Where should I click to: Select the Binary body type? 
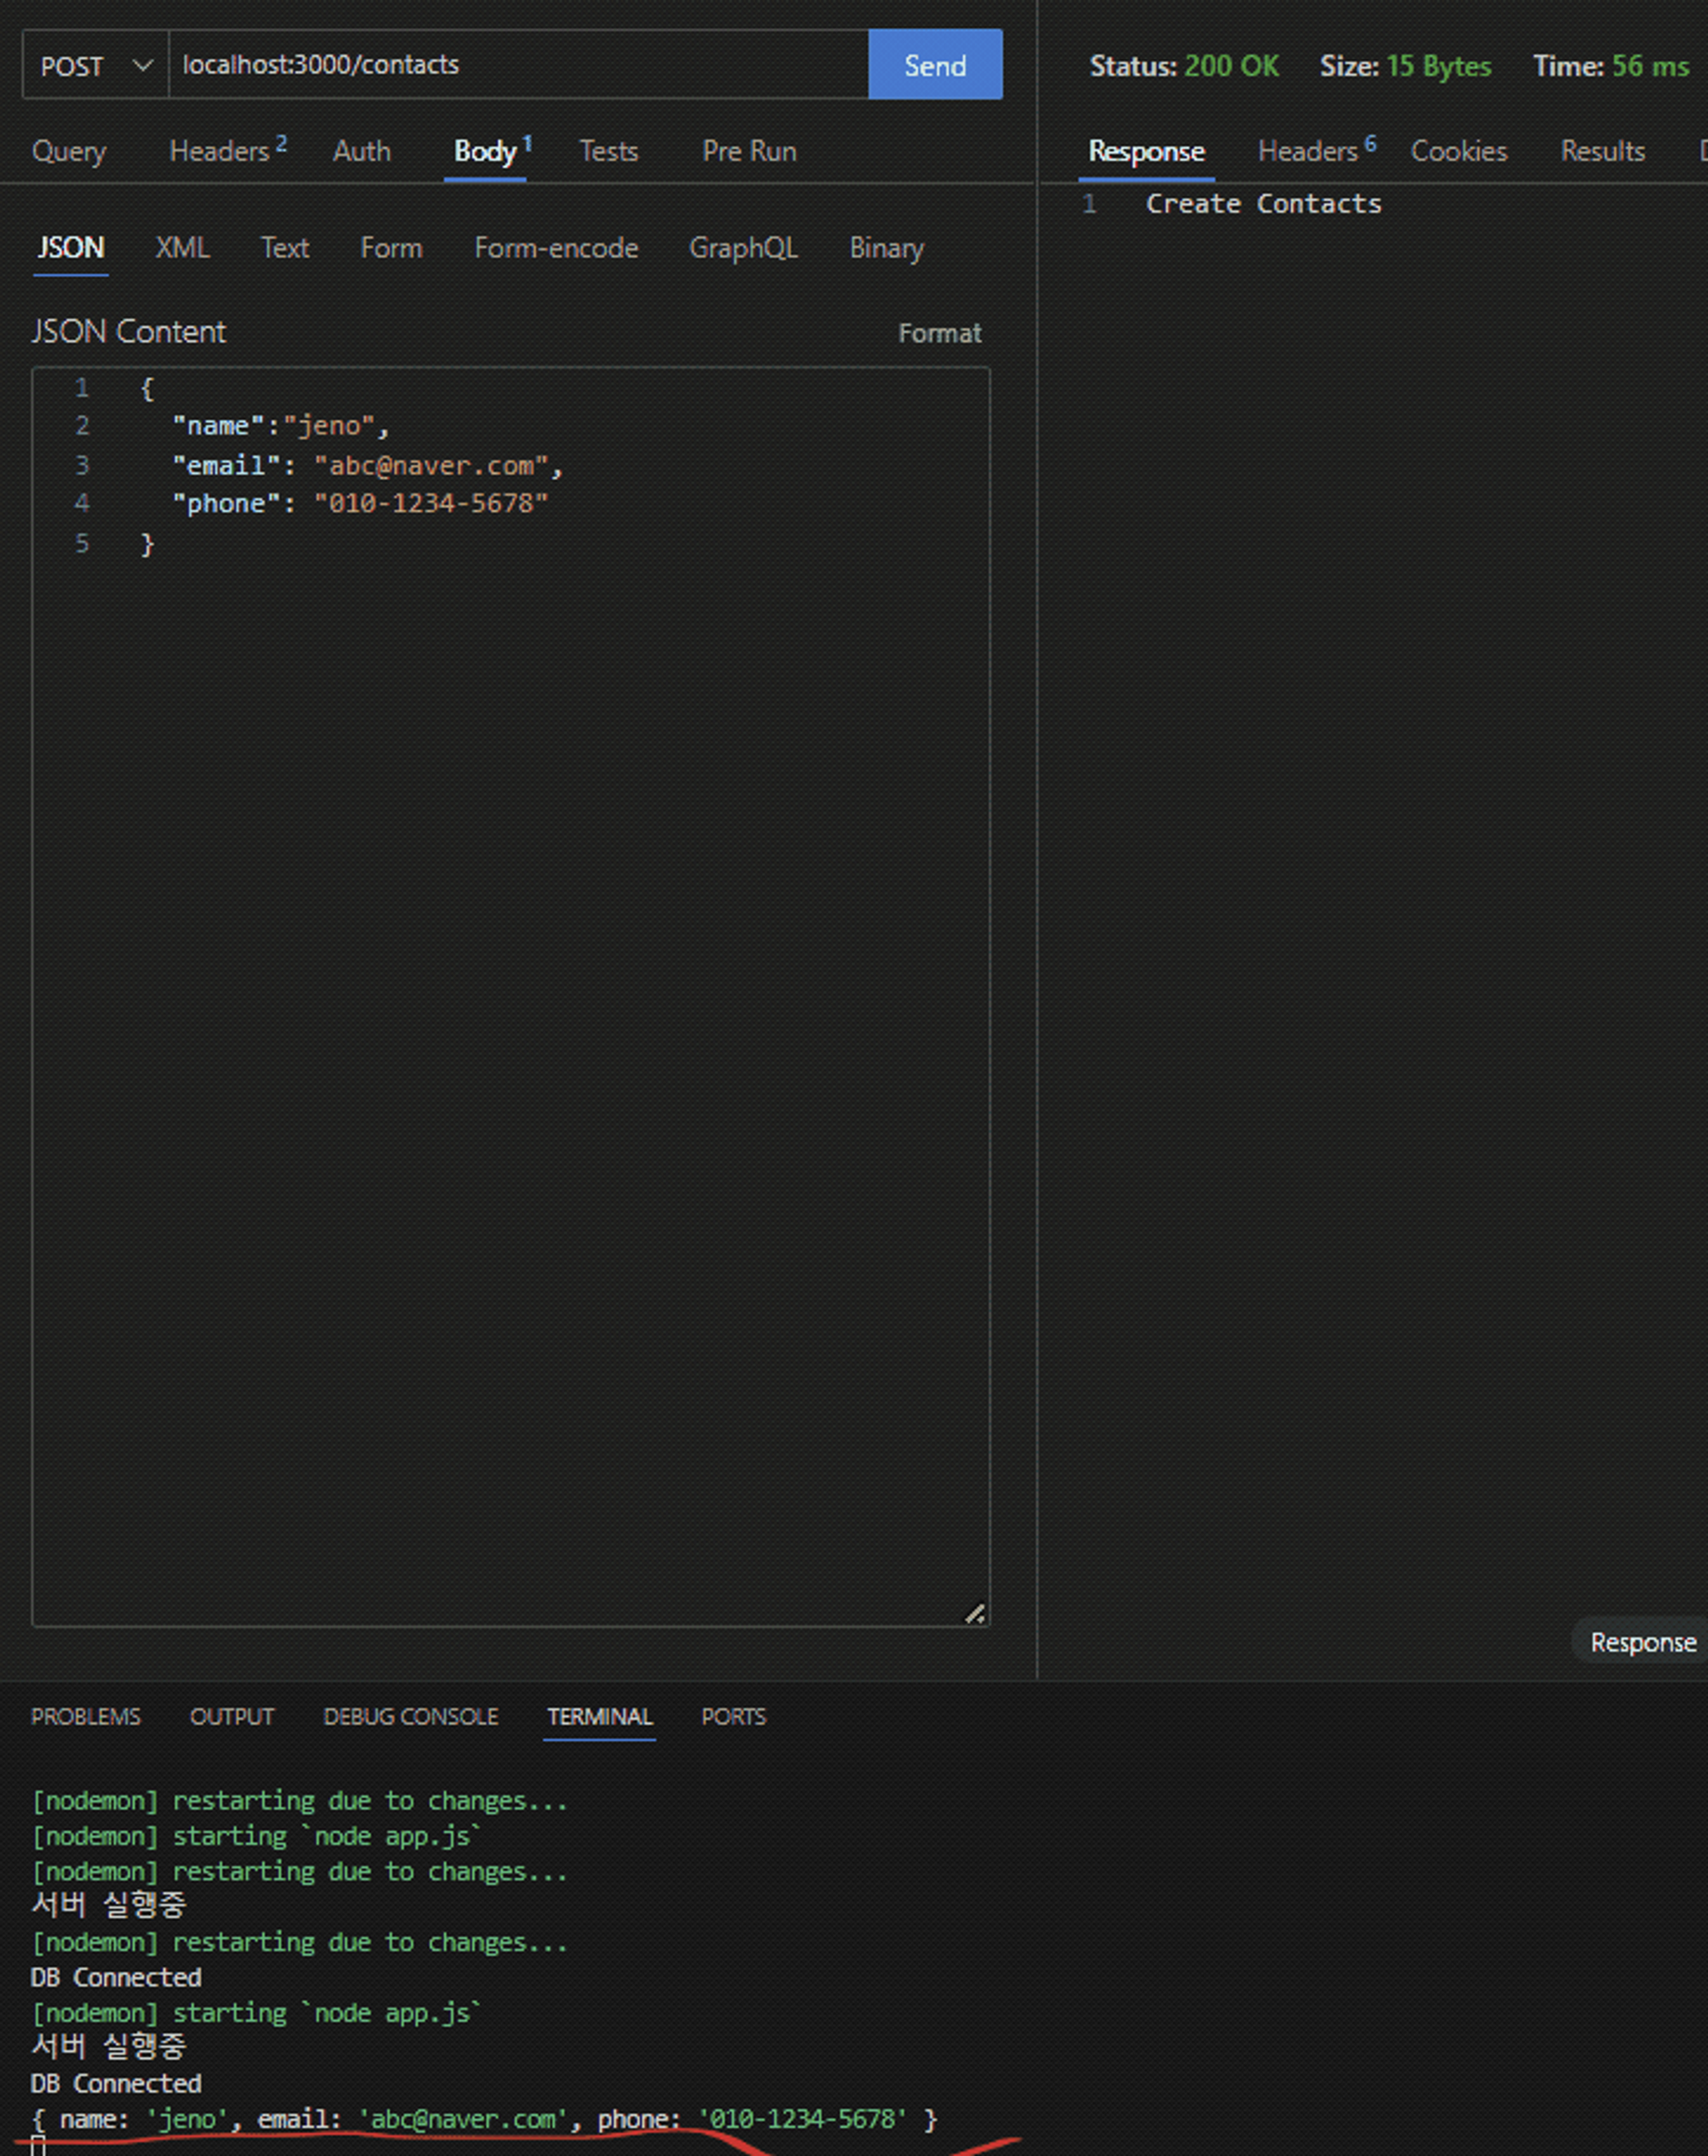point(886,248)
